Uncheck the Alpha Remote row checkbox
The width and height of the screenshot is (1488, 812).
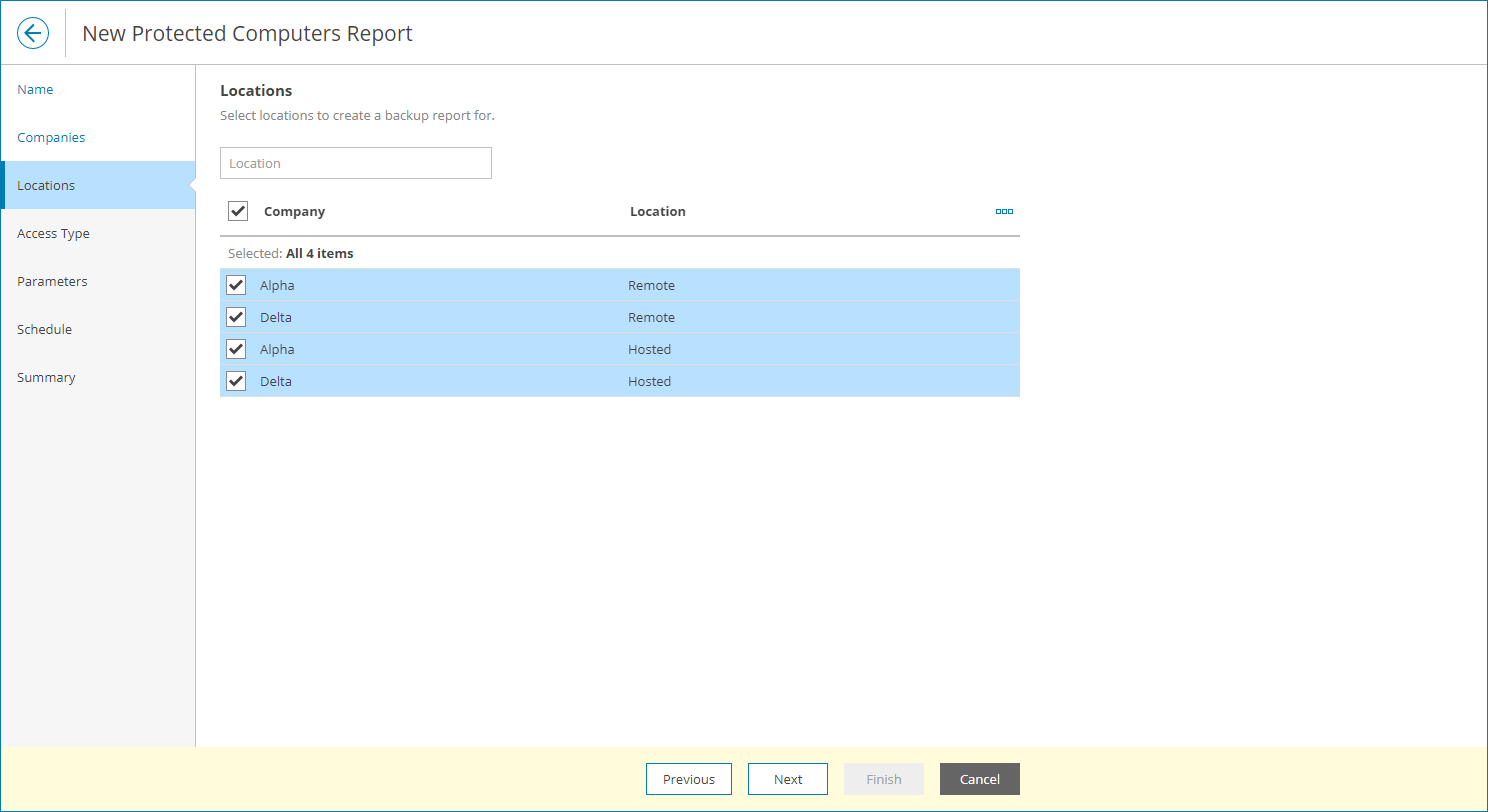pyautogui.click(x=236, y=285)
